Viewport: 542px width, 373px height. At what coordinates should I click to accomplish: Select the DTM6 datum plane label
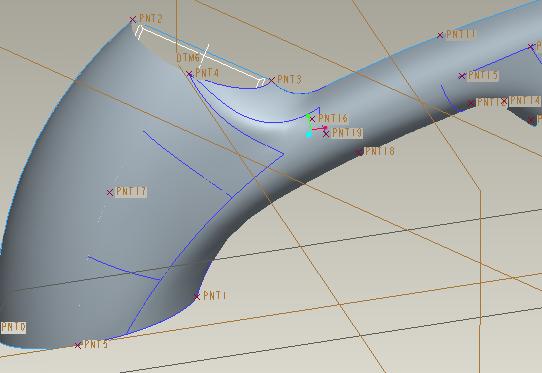pos(188,58)
